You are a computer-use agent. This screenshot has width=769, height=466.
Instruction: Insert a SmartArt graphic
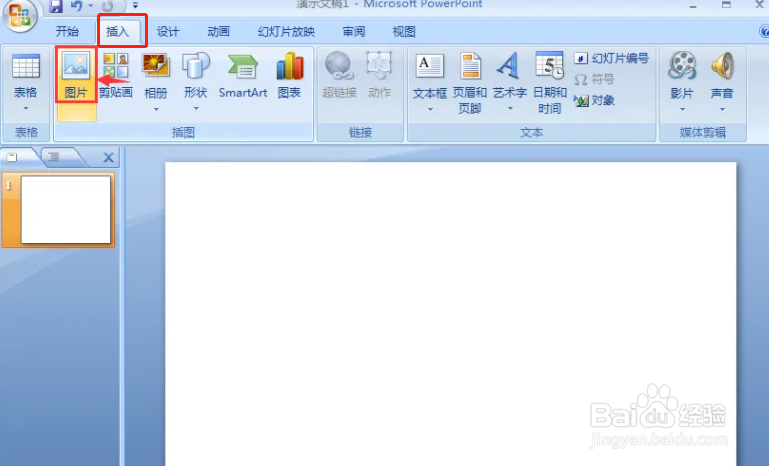[243, 76]
